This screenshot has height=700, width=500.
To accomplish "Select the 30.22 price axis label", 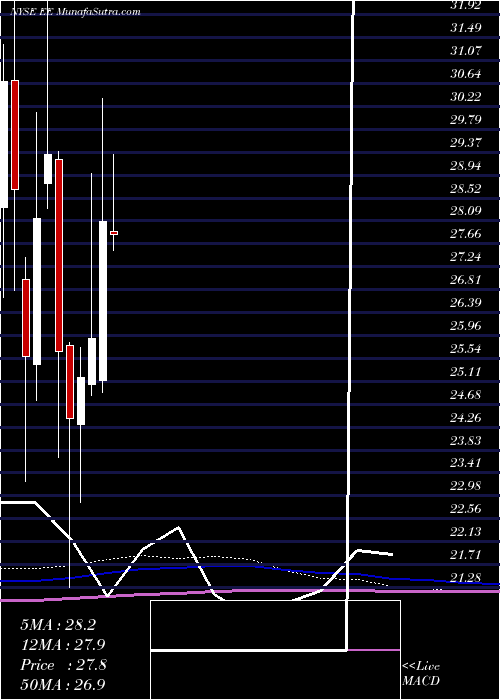I will pyautogui.click(x=467, y=96).
